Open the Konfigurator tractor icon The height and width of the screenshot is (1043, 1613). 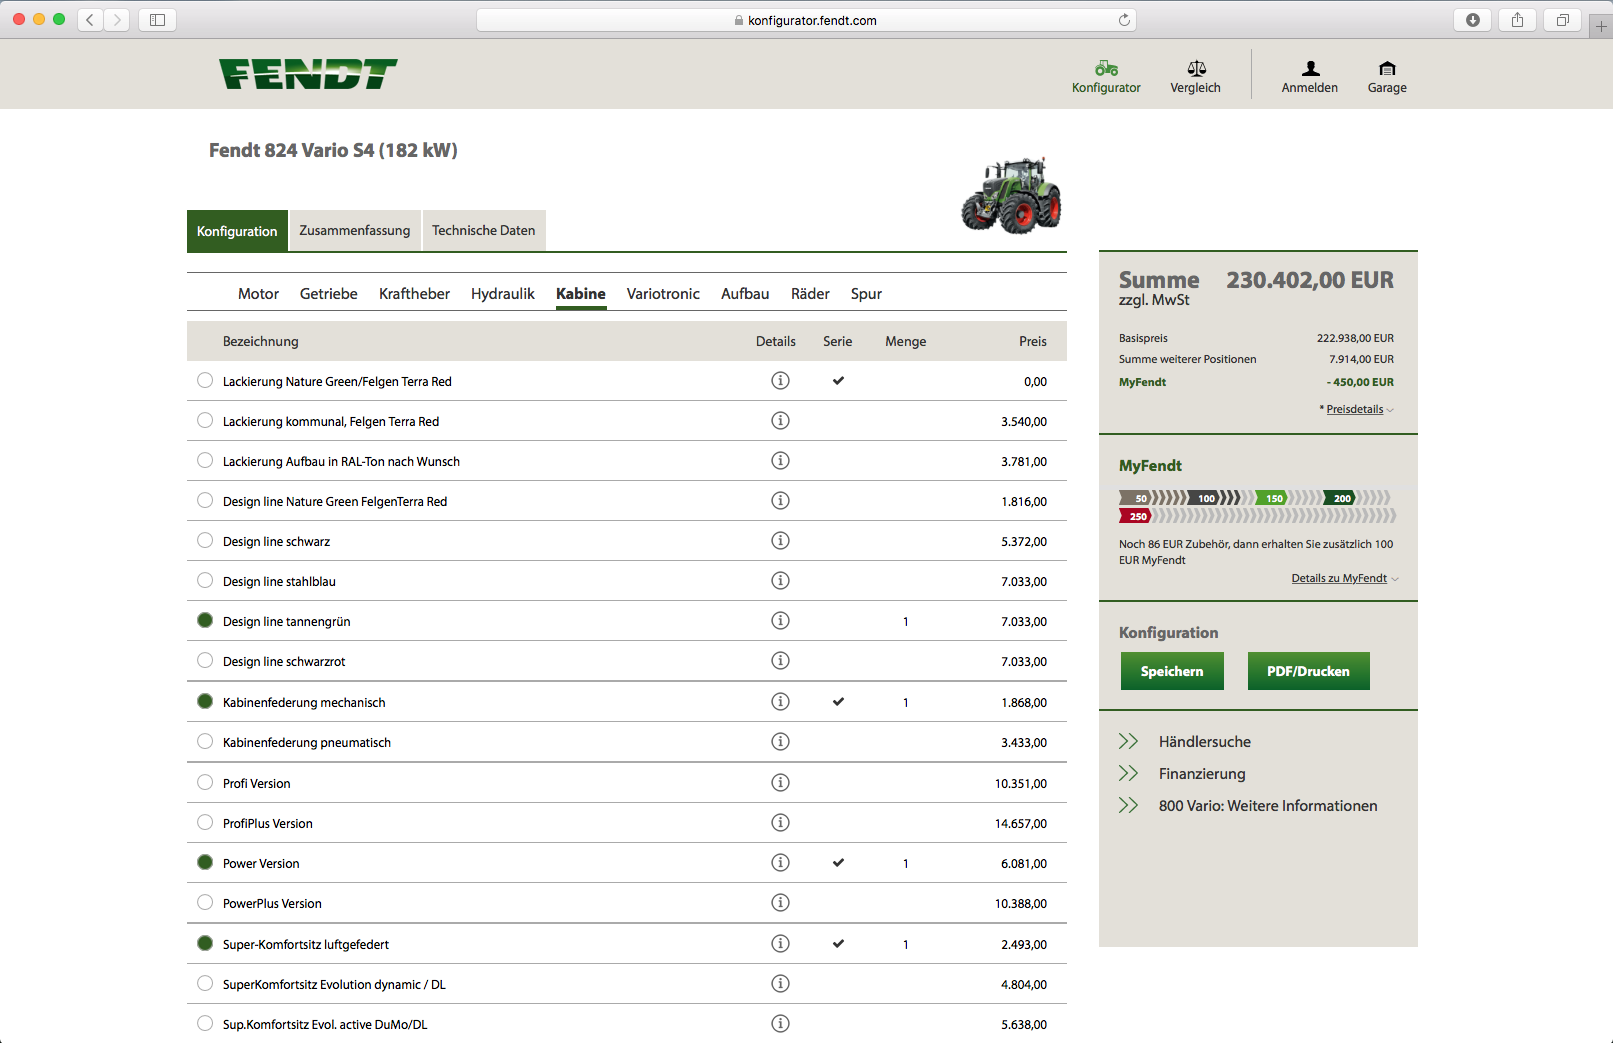tap(1105, 69)
